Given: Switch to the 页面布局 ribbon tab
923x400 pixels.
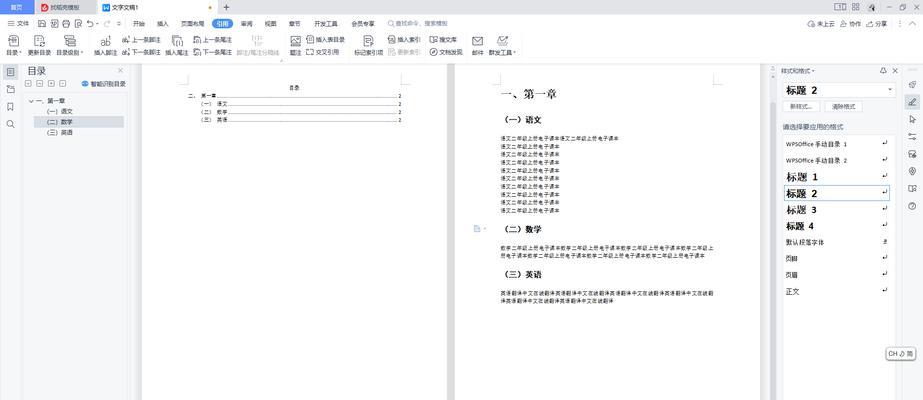Looking at the screenshot, I should pos(192,24).
